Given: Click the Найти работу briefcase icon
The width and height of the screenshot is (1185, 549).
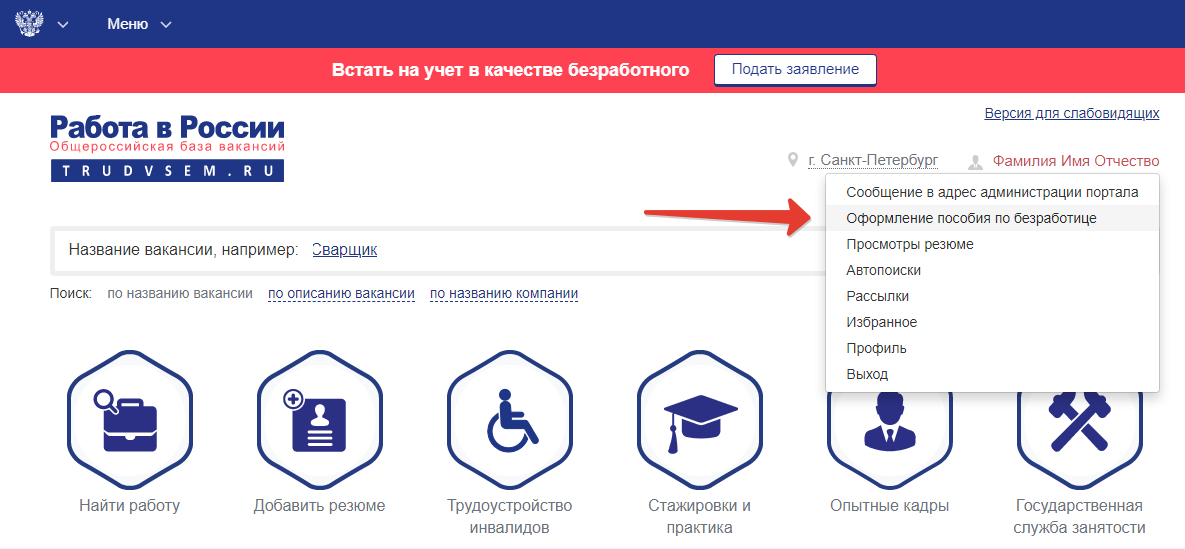Looking at the screenshot, I should (130, 420).
